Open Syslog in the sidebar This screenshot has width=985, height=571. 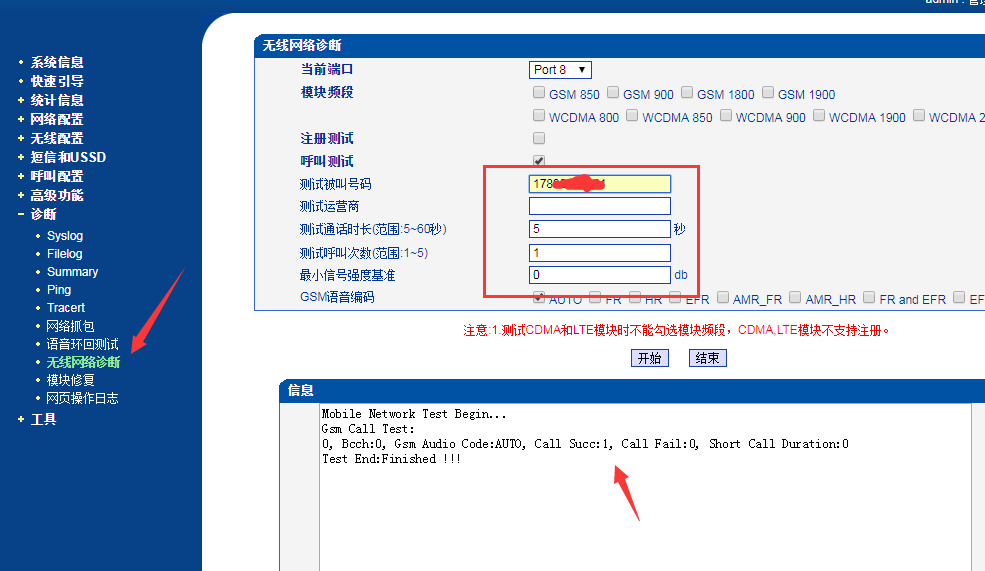(65, 236)
